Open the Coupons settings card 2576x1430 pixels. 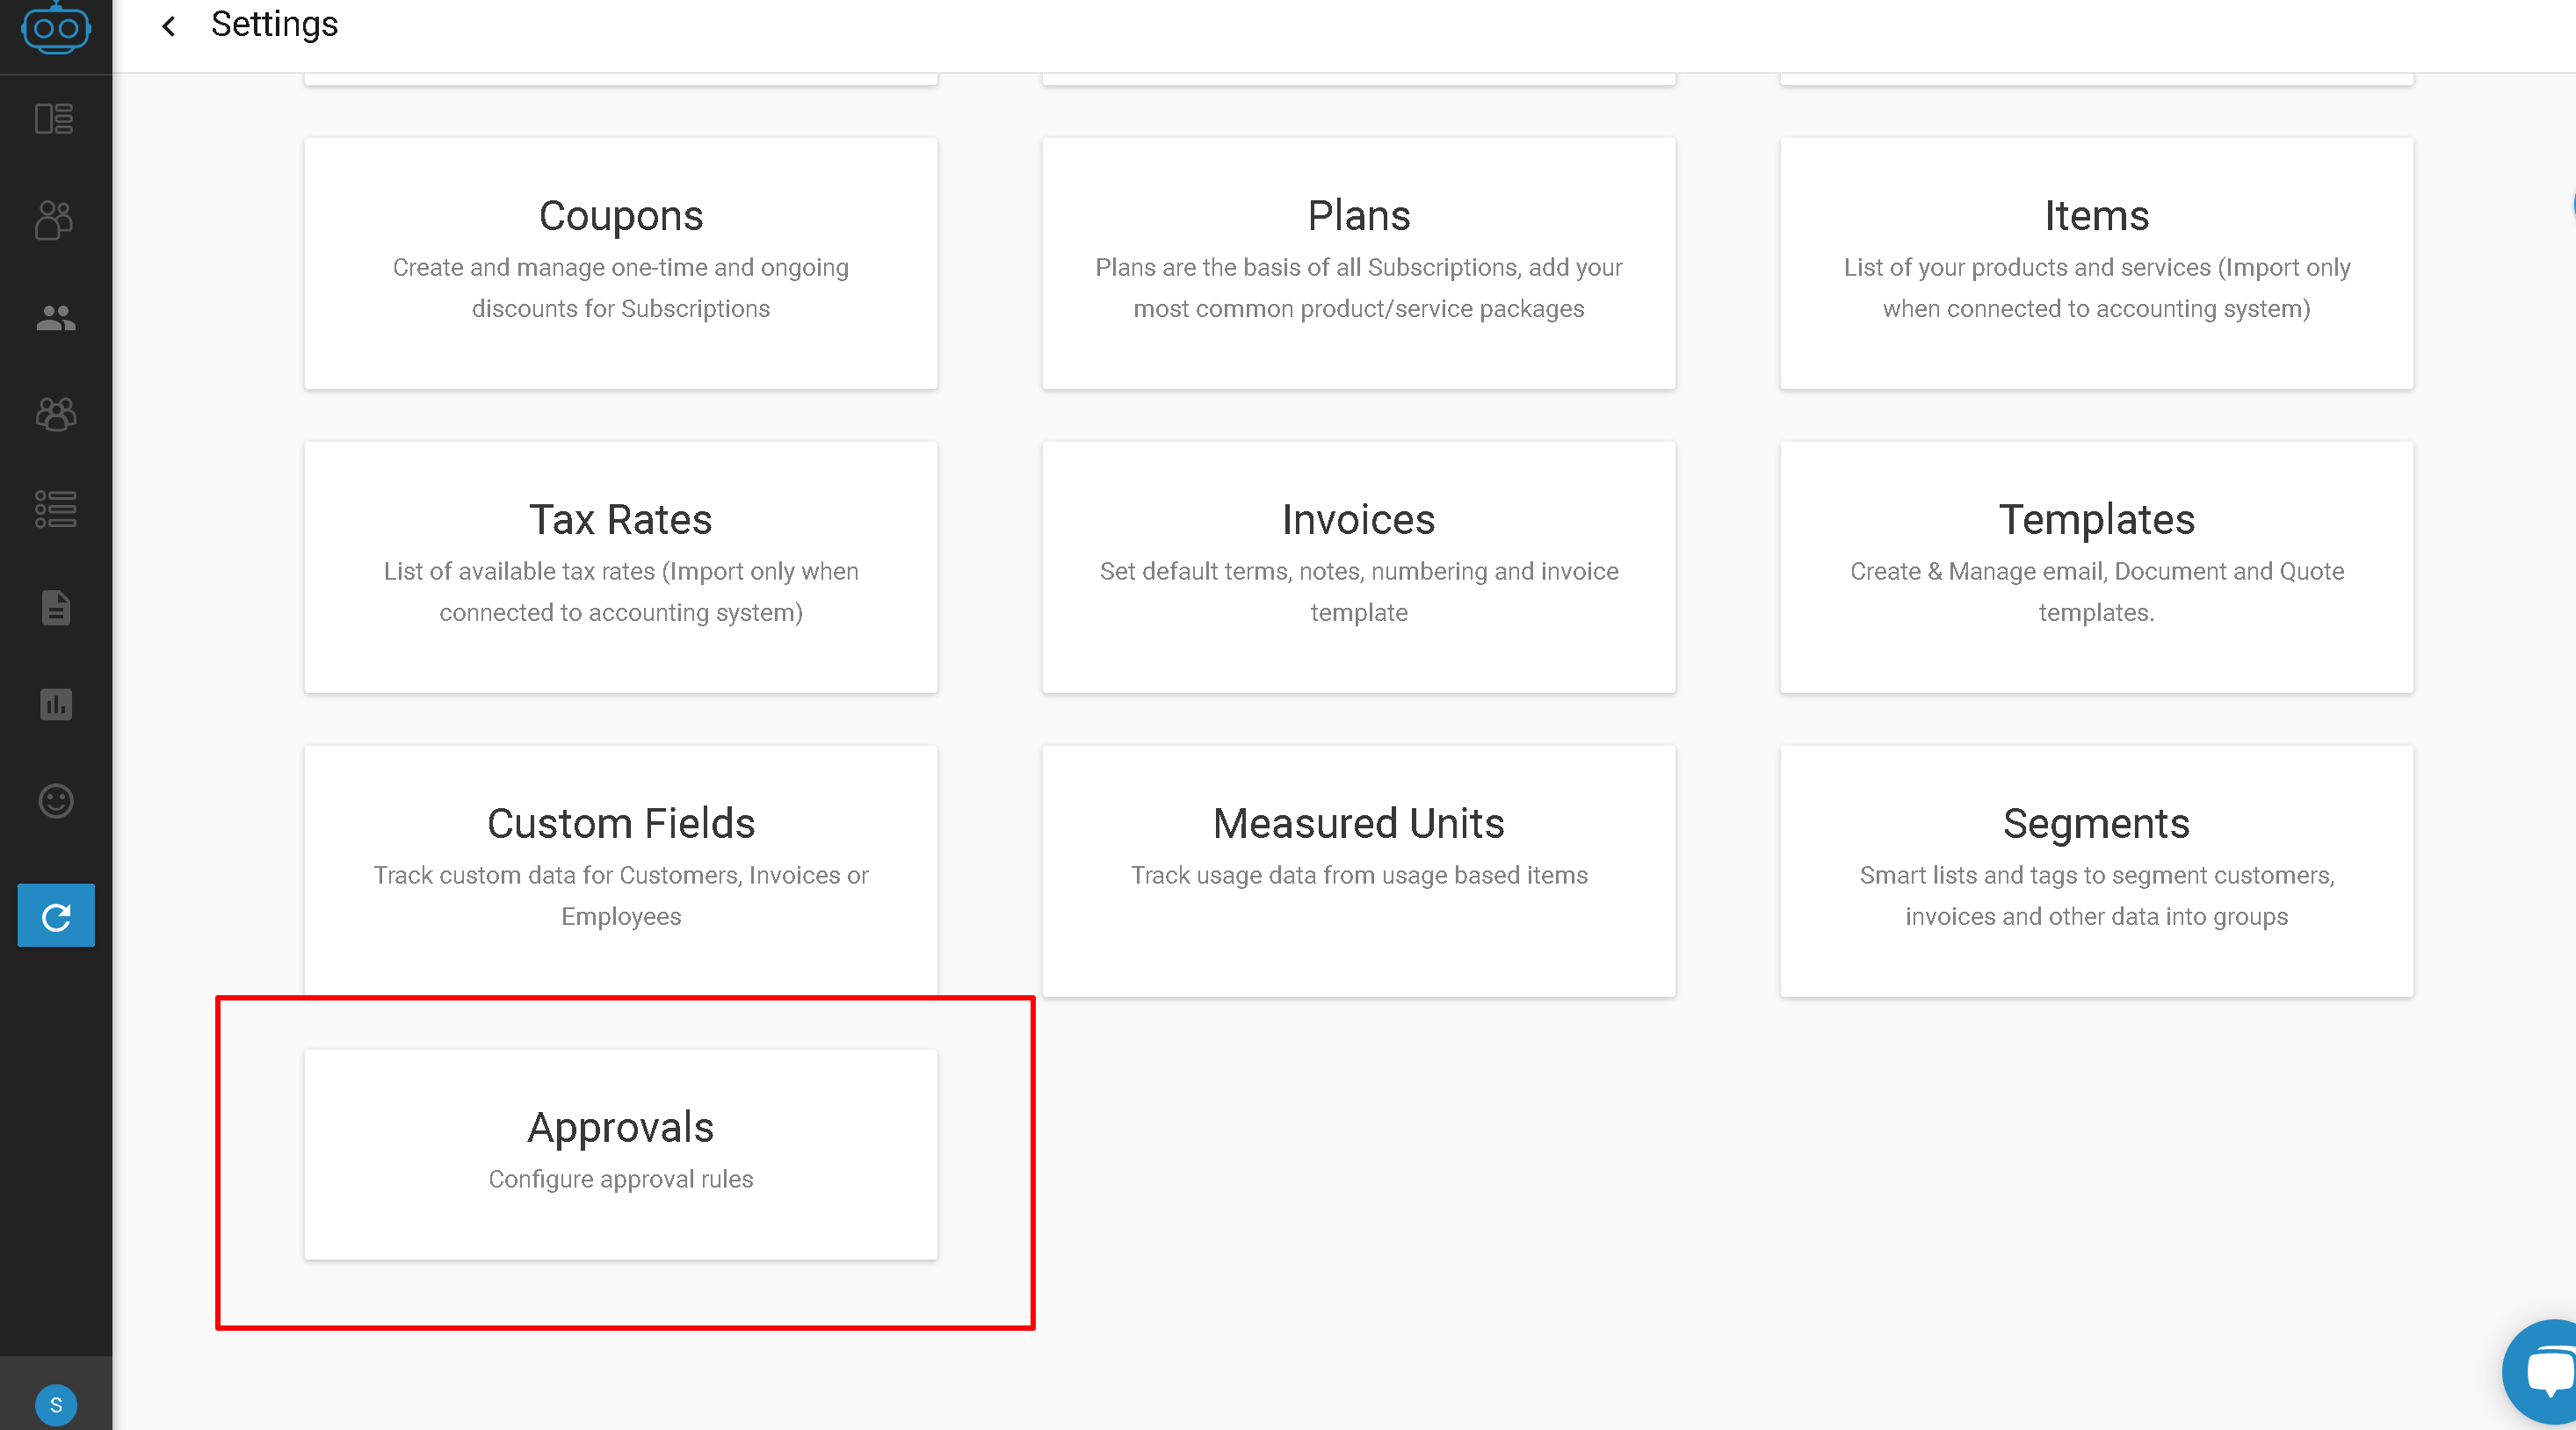621,263
